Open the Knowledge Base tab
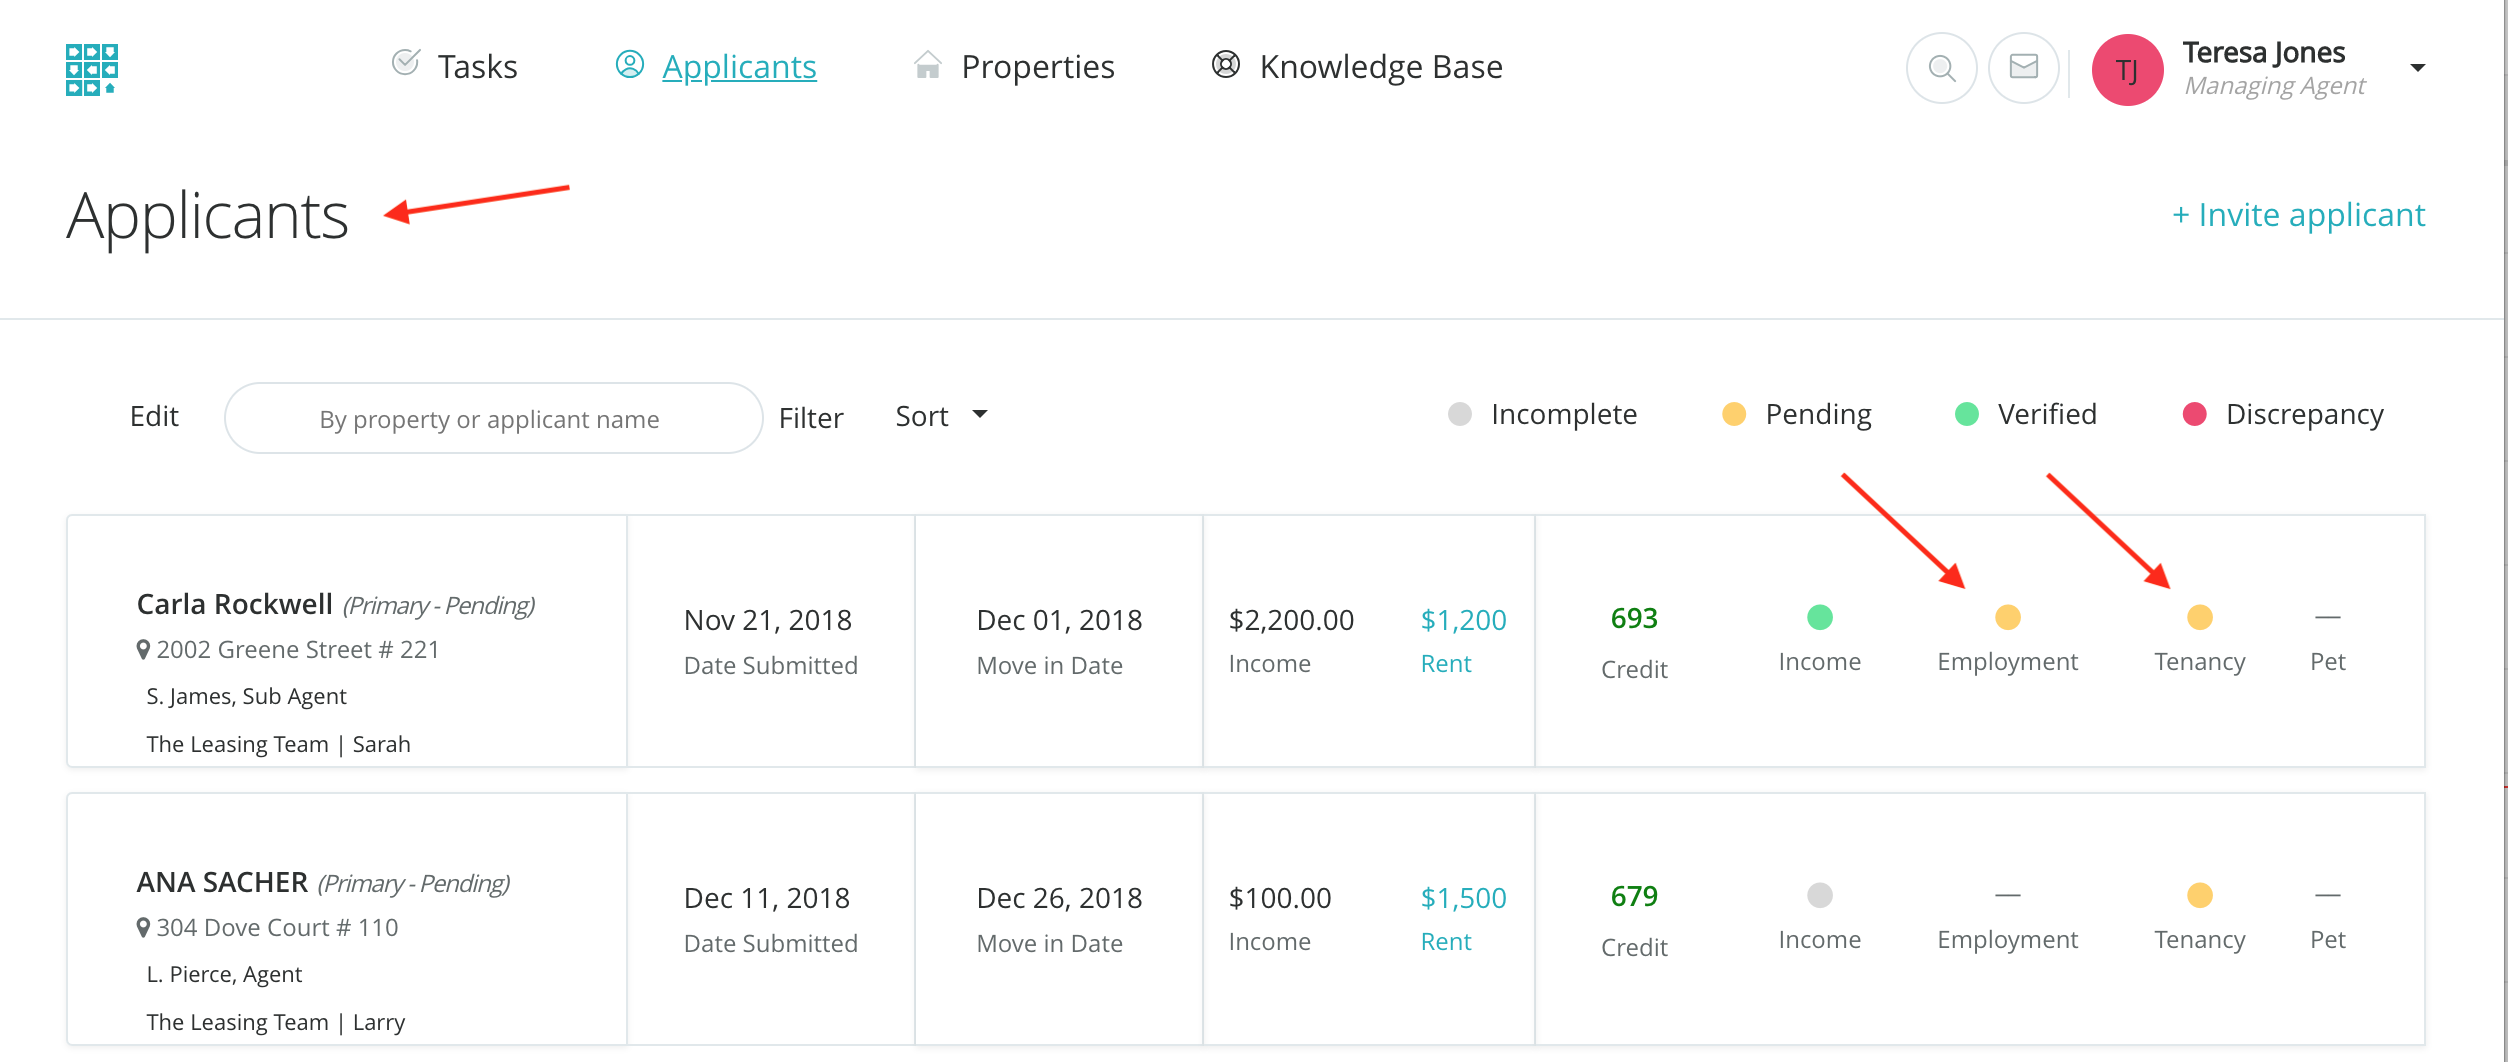This screenshot has height=1062, width=2508. [x=1357, y=66]
